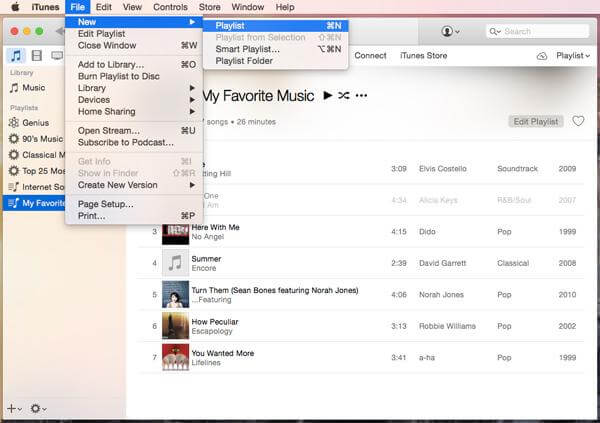The image size is (600, 423).
Task: Click the How Peculiar album artwork
Action: (x=176, y=326)
